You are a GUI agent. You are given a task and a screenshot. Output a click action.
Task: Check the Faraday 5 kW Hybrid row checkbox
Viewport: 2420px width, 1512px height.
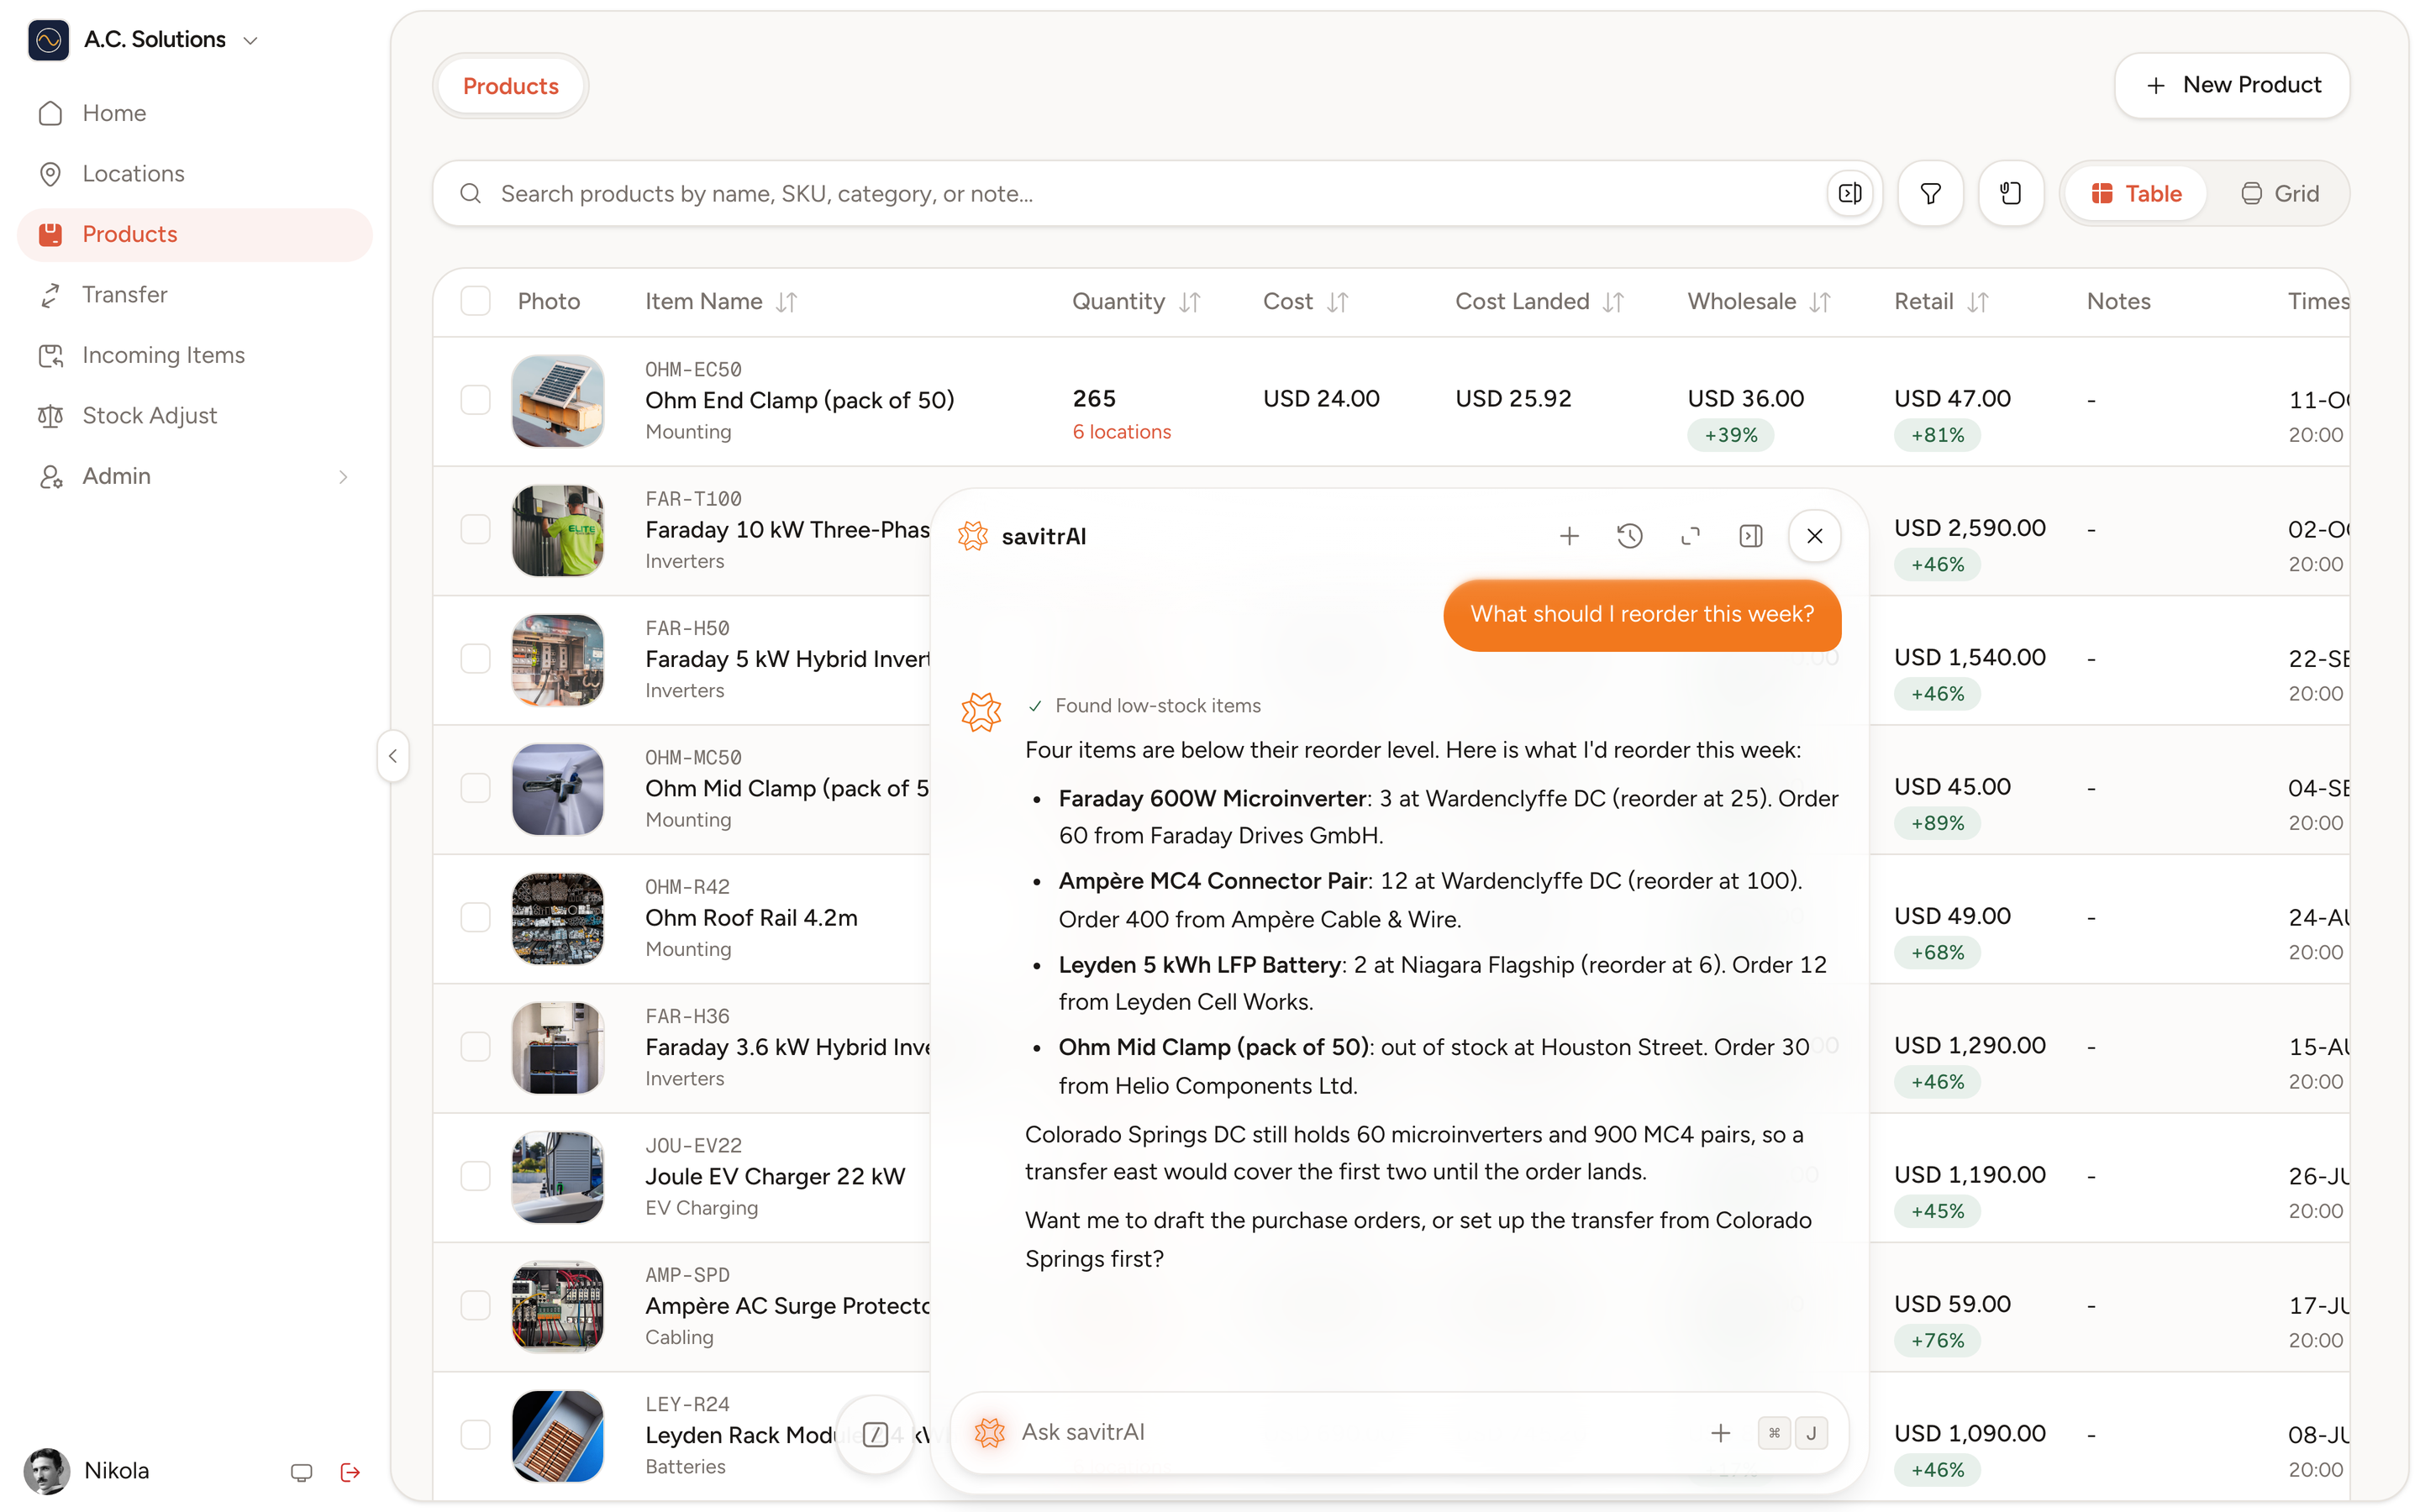coord(476,658)
